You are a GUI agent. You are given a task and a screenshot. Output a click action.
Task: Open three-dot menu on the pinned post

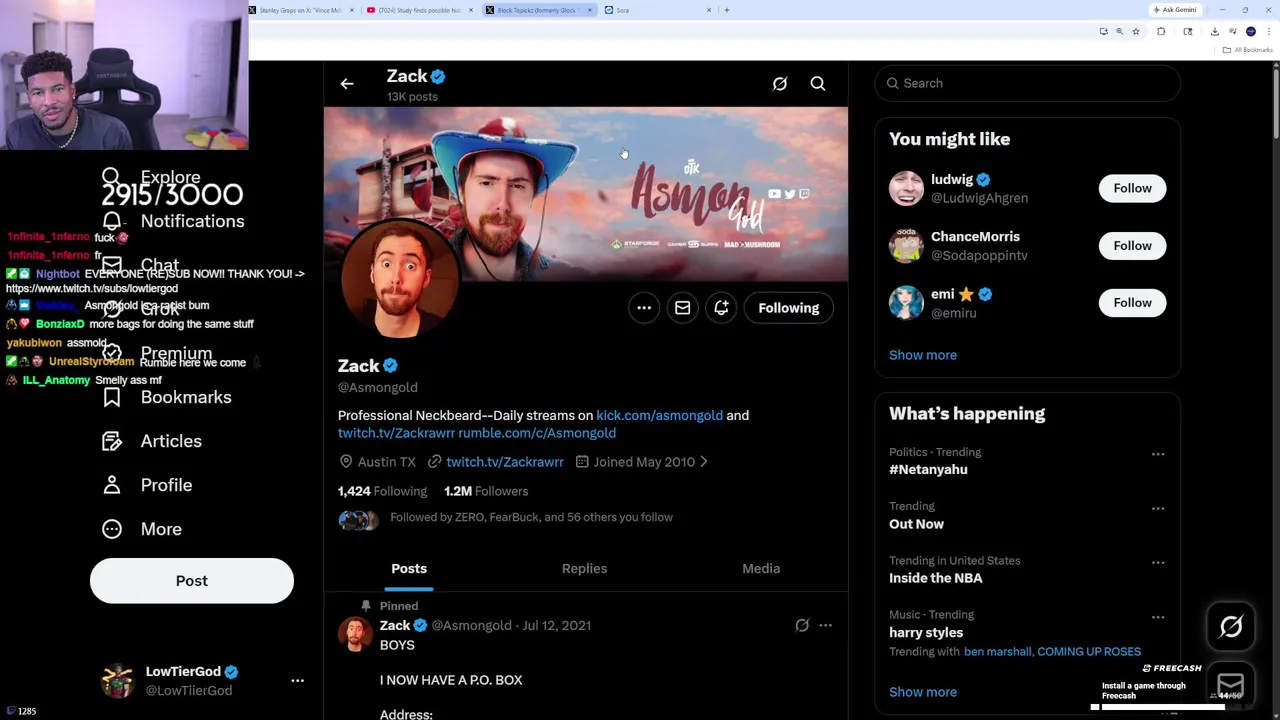pyautogui.click(x=825, y=626)
